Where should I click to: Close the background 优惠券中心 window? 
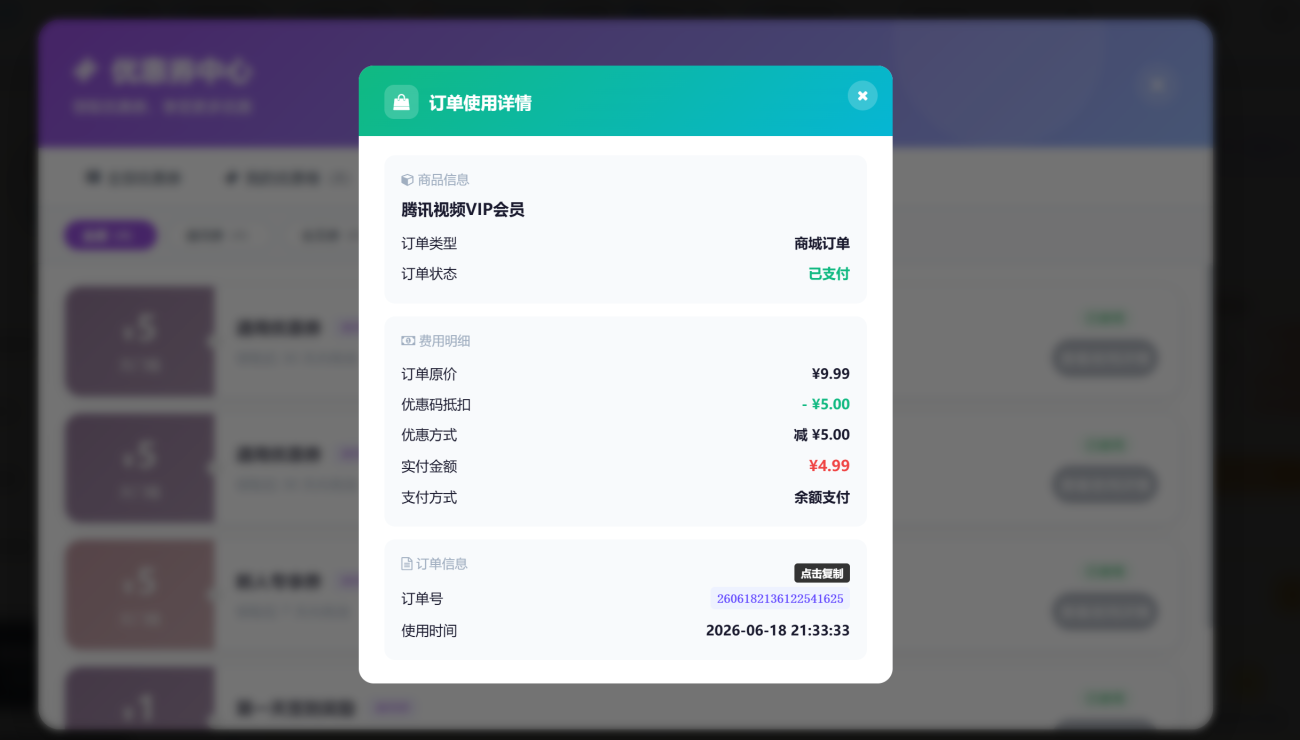1157,85
